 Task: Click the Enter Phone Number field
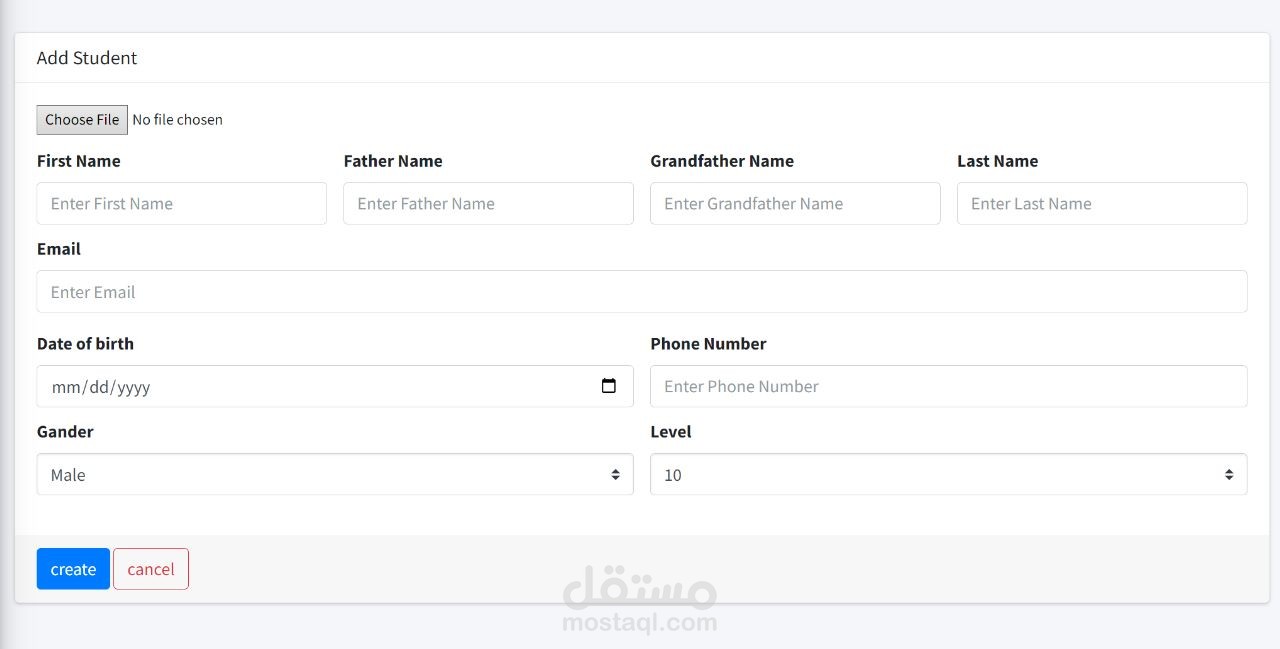point(948,387)
